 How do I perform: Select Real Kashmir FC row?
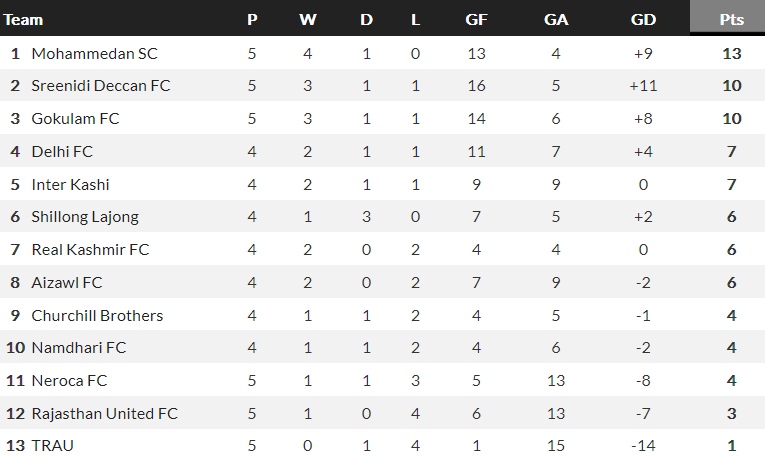point(90,250)
